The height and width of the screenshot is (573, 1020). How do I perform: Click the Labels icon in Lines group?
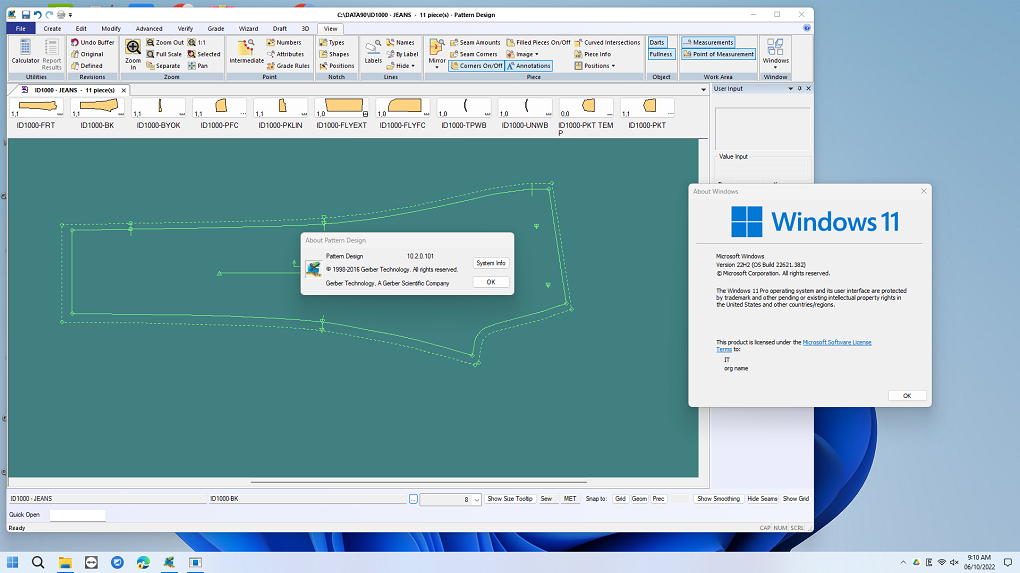point(373,52)
